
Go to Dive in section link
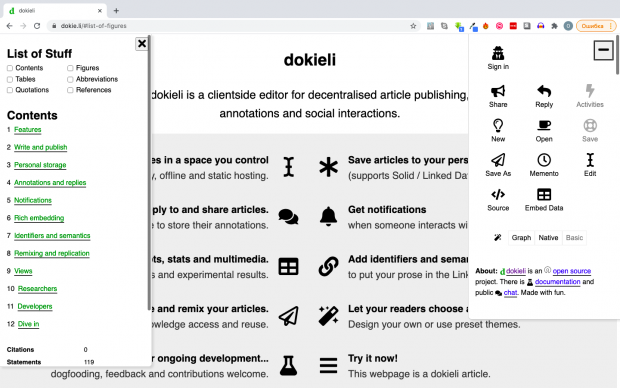point(28,324)
